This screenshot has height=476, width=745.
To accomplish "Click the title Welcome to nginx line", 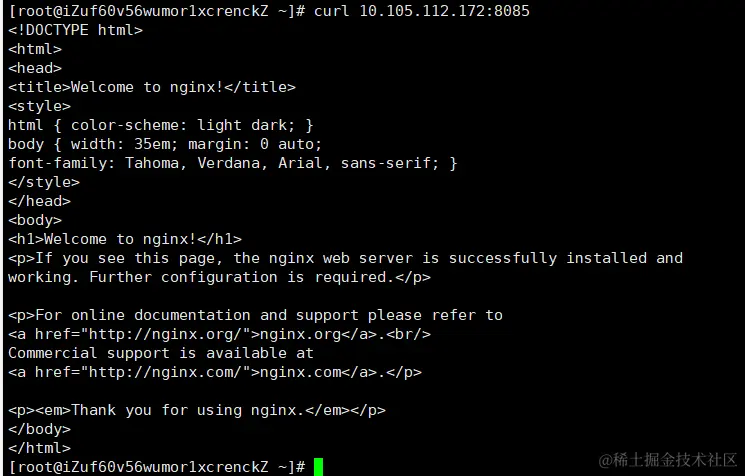I will point(152,87).
